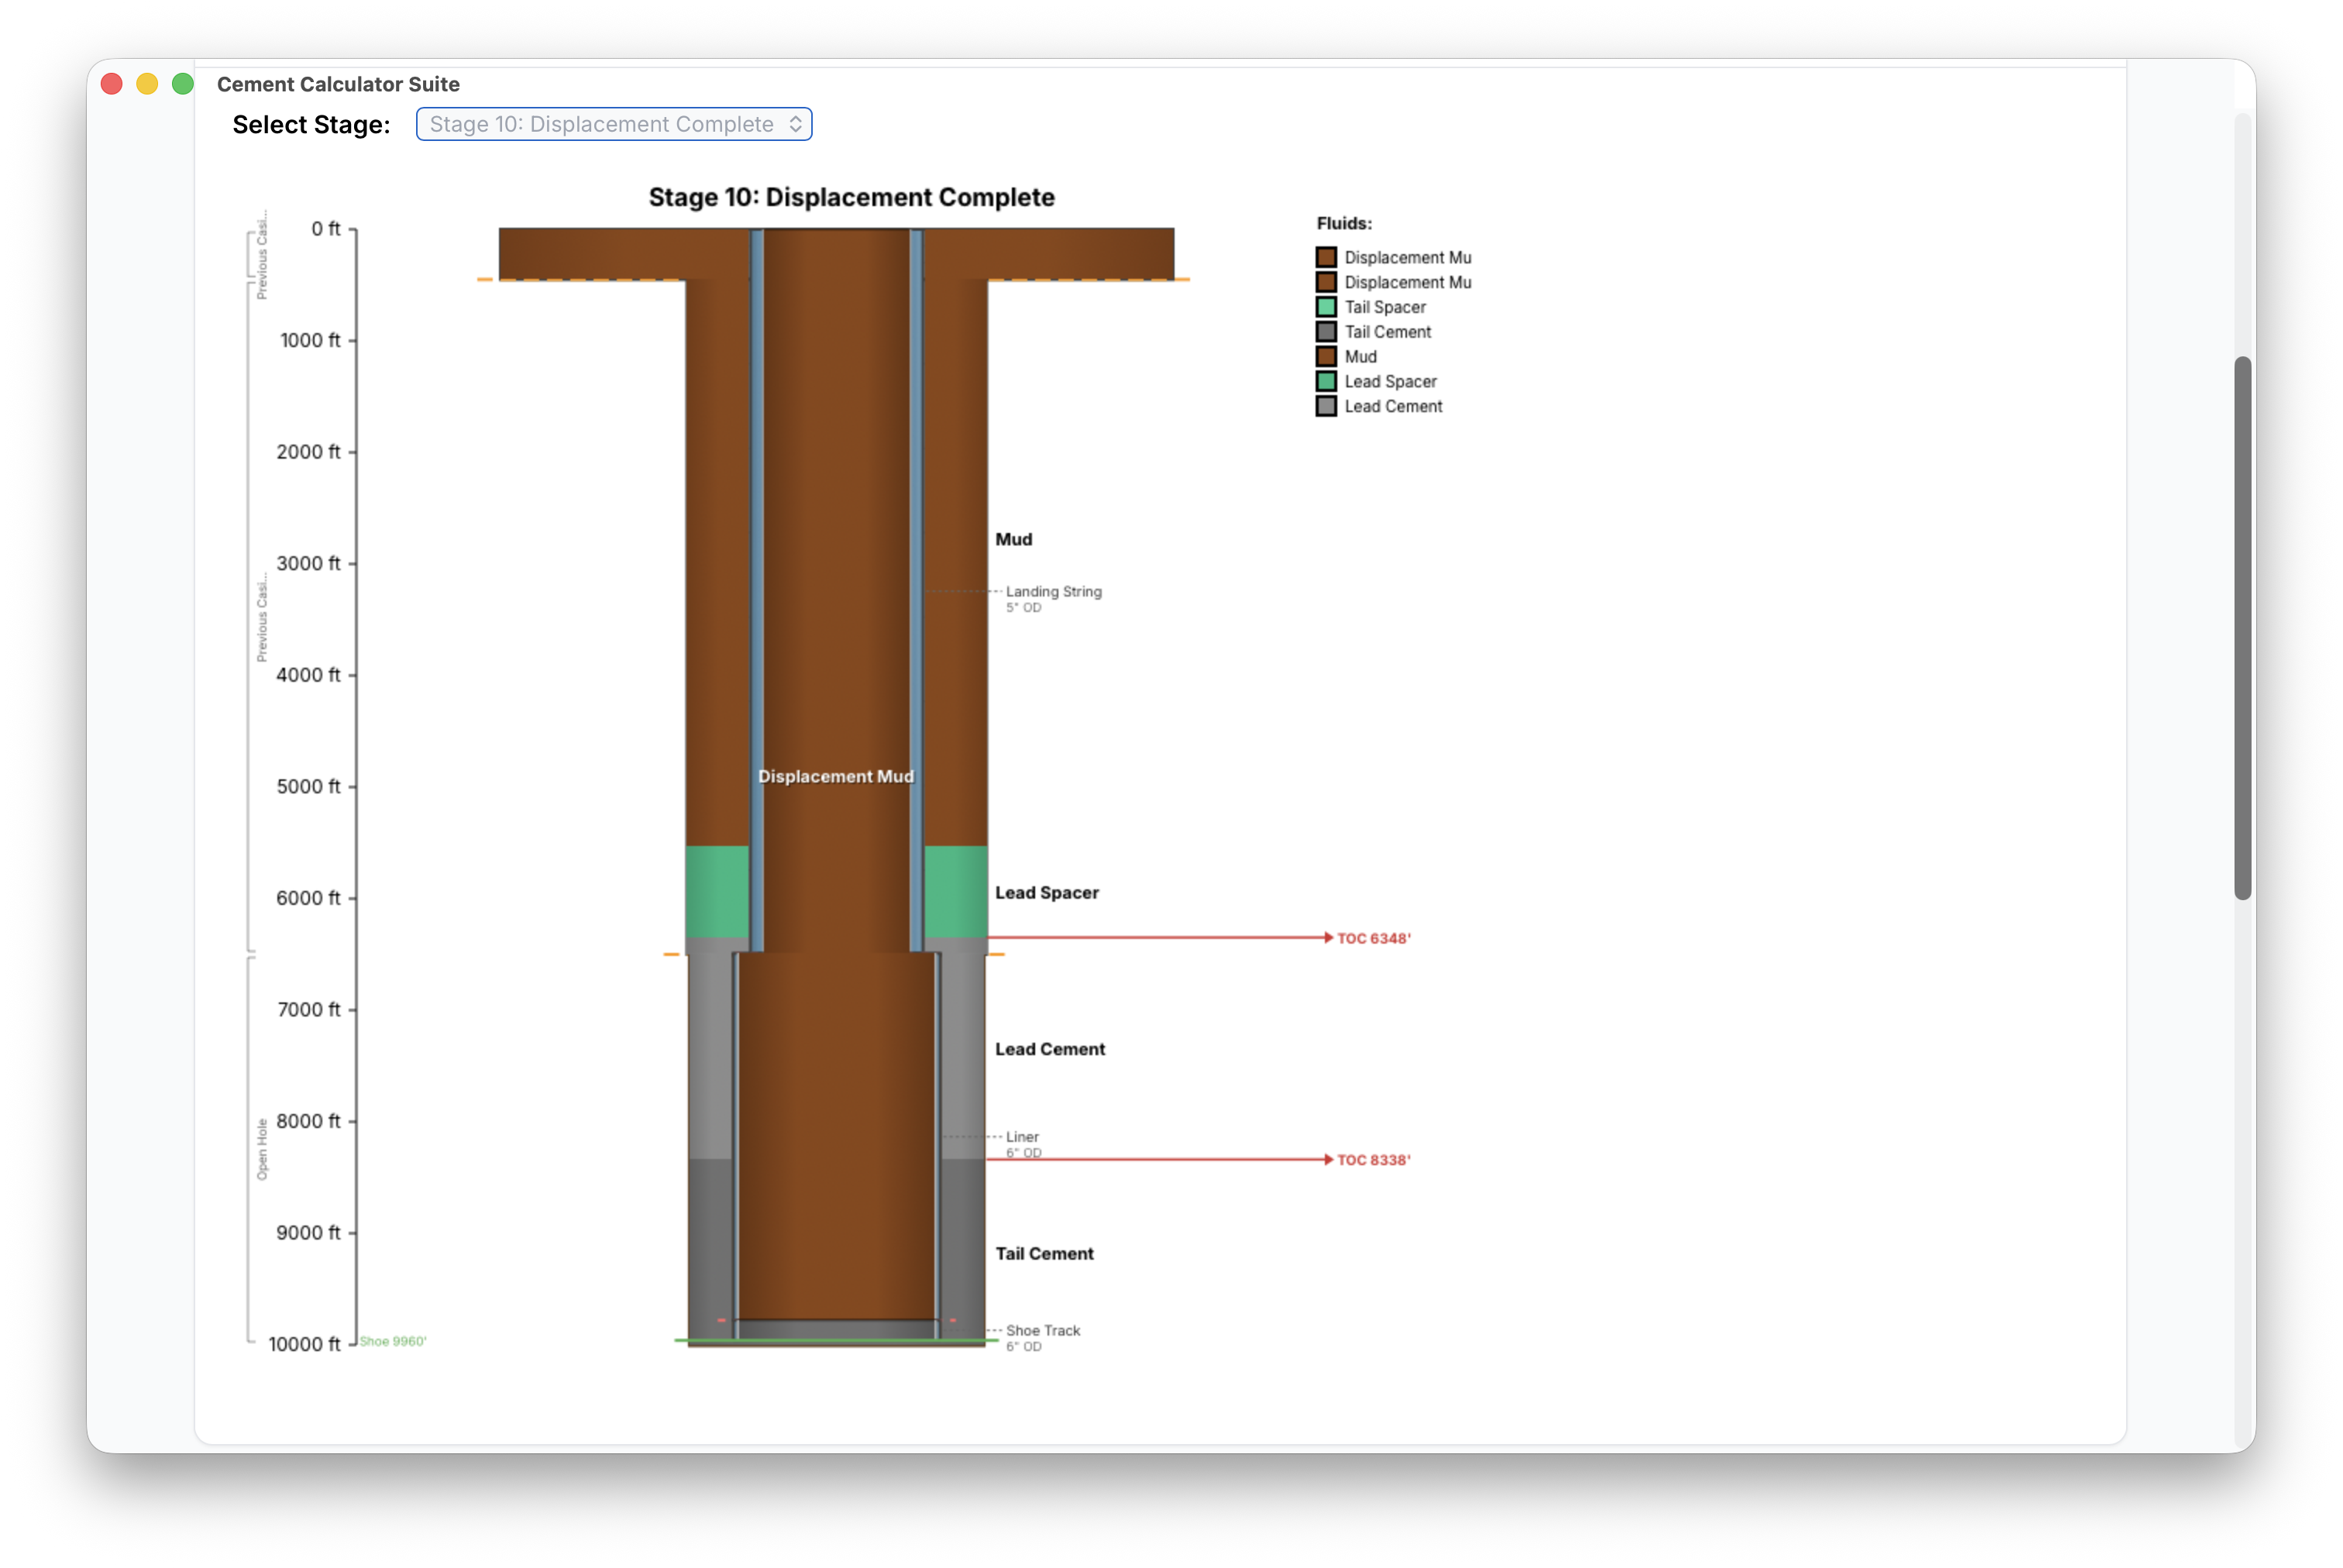Click the Shoe 9960' annotation label

pyautogui.click(x=393, y=1341)
